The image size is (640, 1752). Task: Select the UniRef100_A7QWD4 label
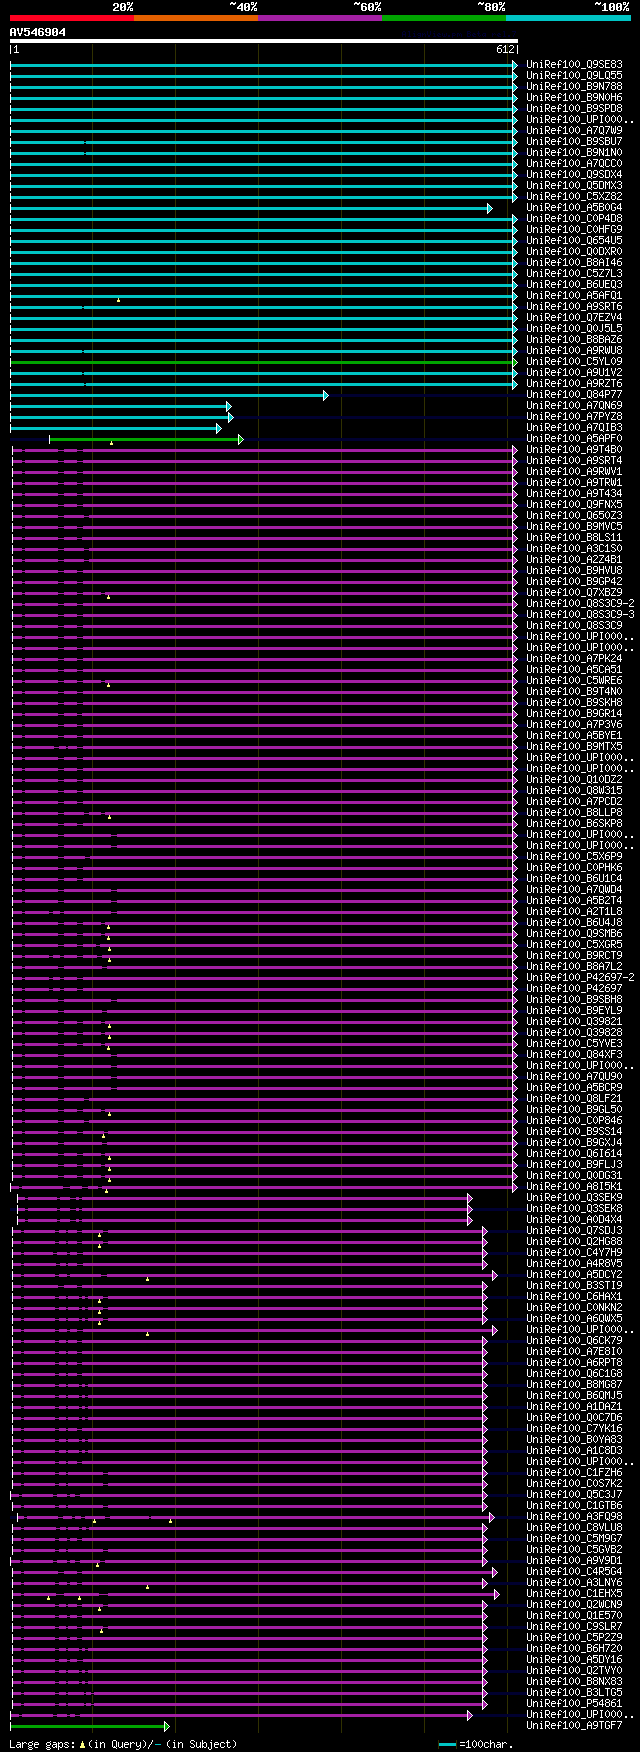[574, 889]
